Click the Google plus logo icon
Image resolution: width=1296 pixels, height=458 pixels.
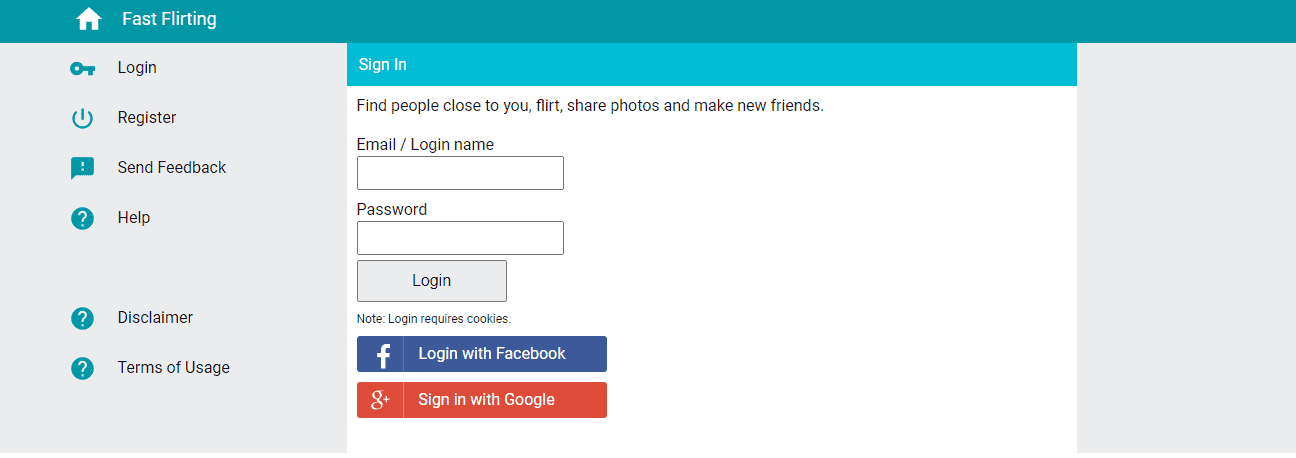(x=381, y=400)
